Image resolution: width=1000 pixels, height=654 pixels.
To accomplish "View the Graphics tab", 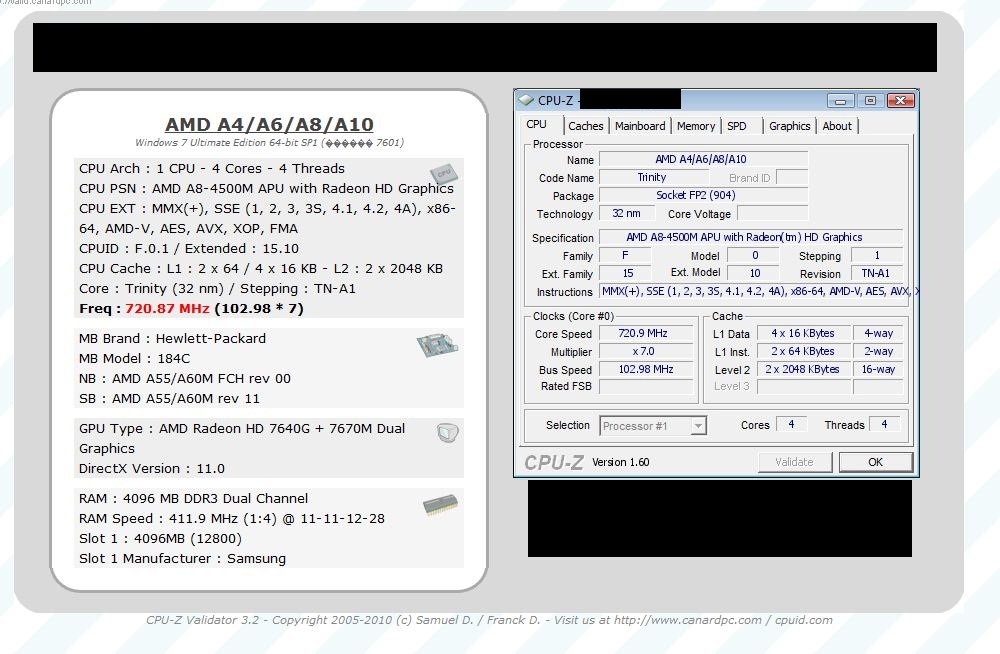I will pyautogui.click(x=789, y=126).
